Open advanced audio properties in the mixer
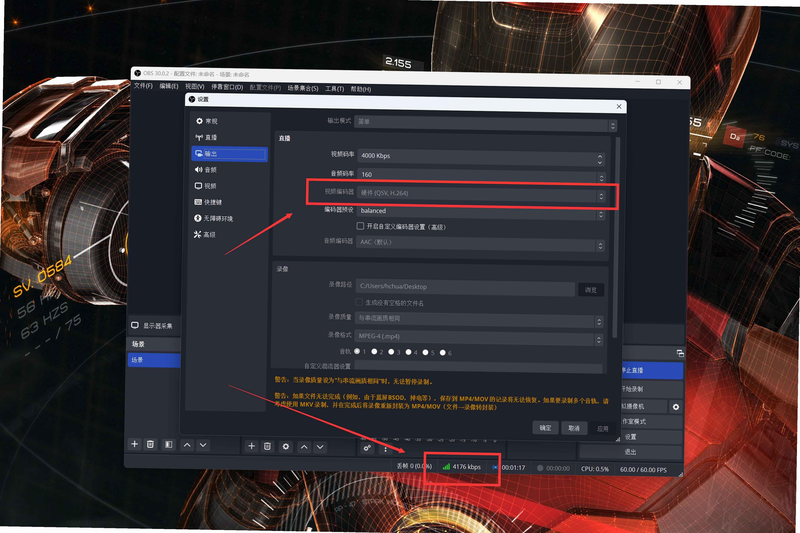Viewport: 800px width, 533px height. [367, 448]
